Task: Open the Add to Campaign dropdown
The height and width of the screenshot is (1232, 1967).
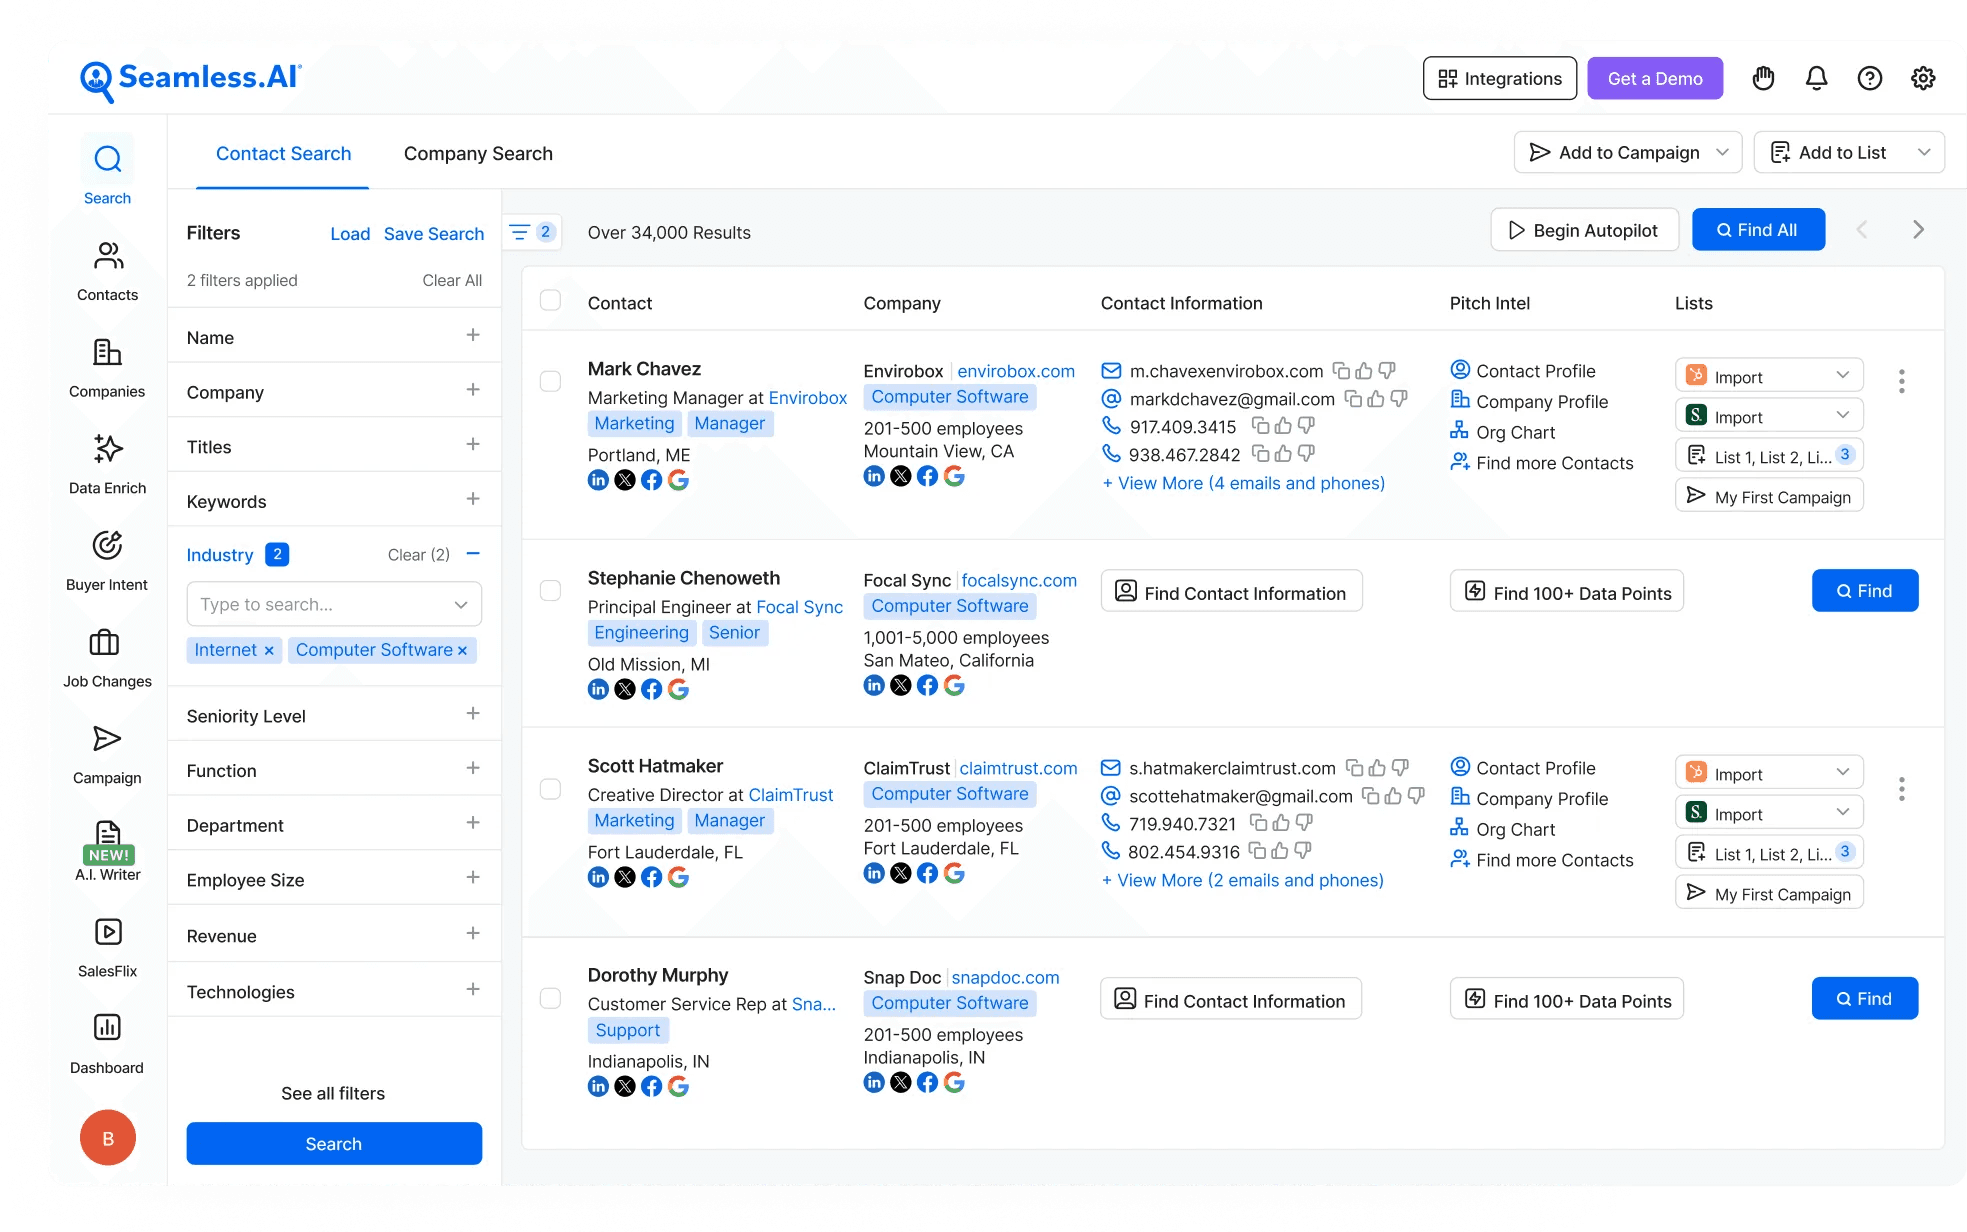Action: coord(1627,152)
